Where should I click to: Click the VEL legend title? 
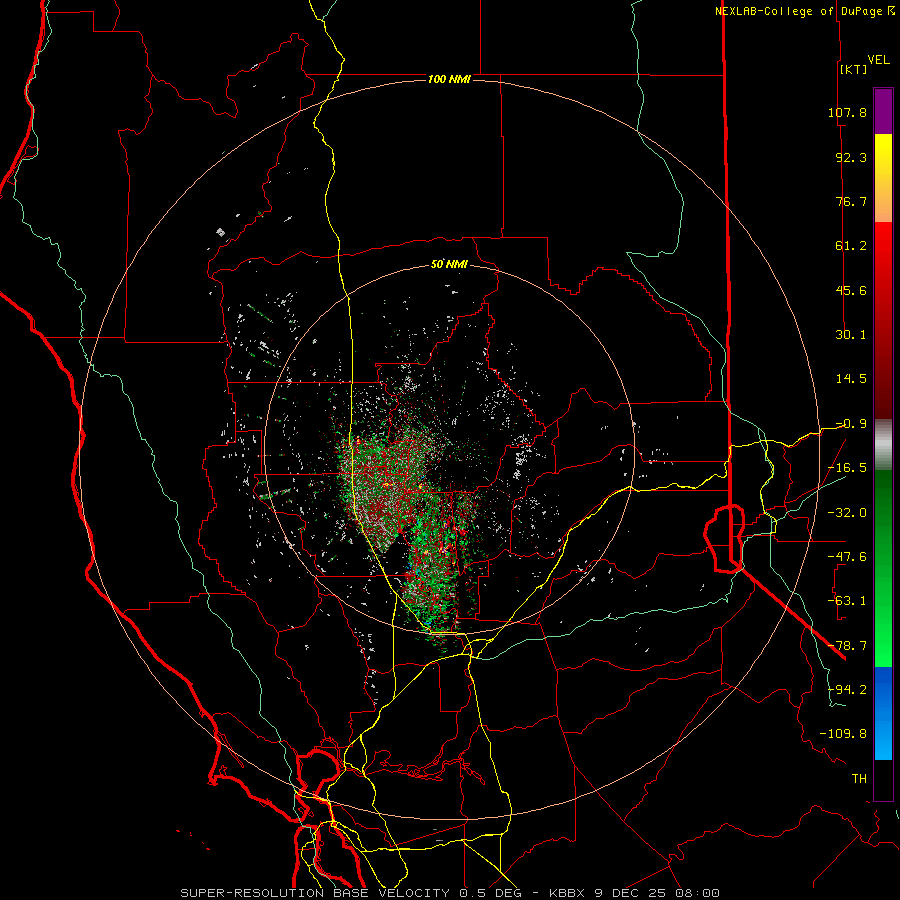[878, 59]
